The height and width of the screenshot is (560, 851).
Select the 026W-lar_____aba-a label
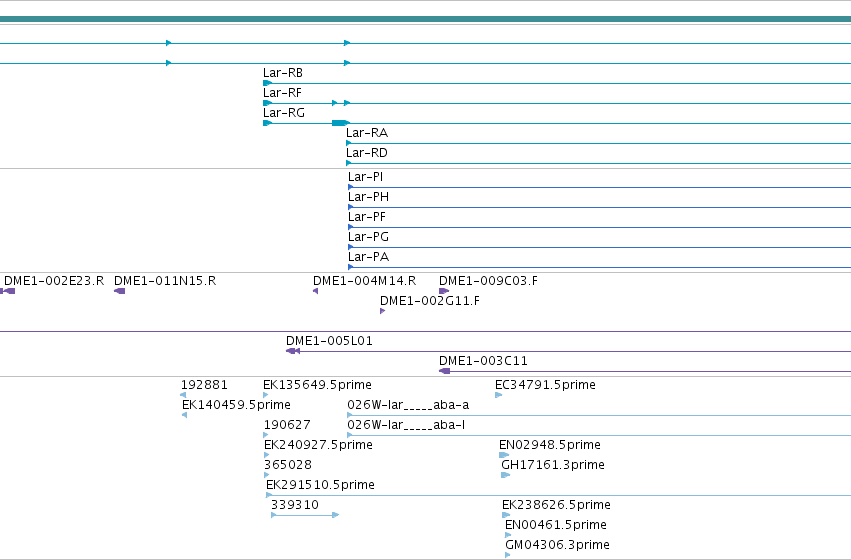408,405
